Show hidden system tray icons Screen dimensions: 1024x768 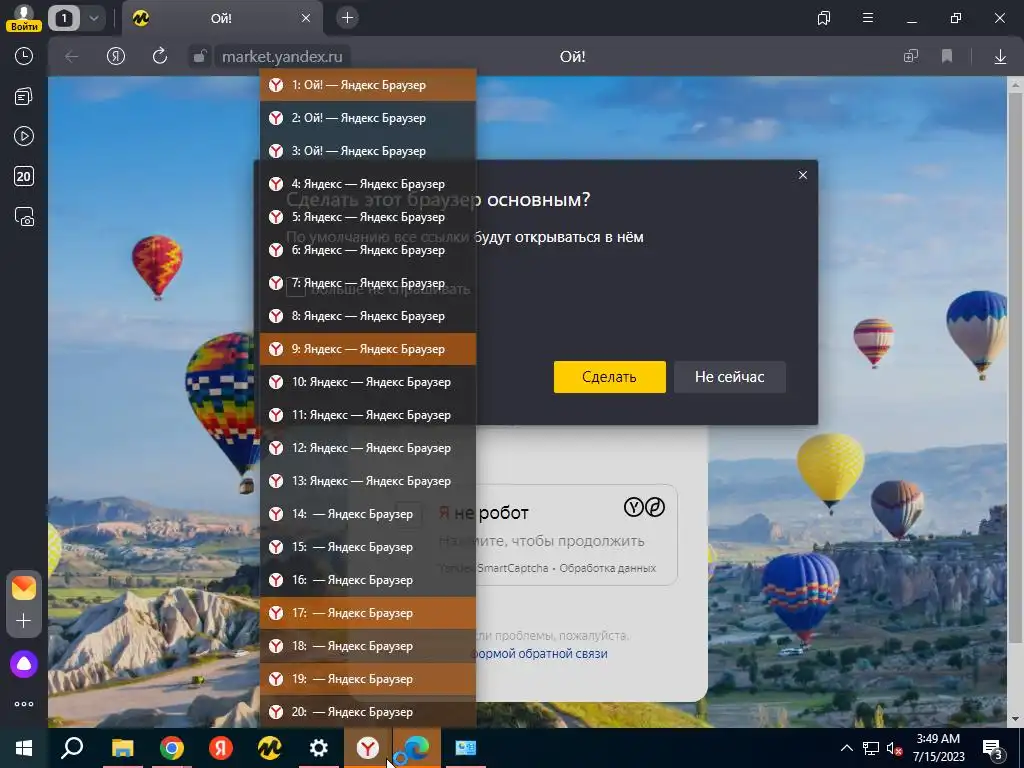tap(846, 748)
